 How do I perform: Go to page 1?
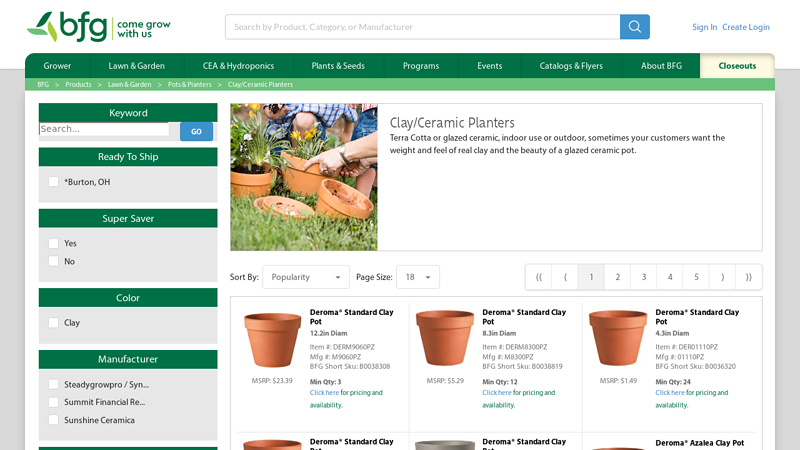pyautogui.click(x=591, y=277)
